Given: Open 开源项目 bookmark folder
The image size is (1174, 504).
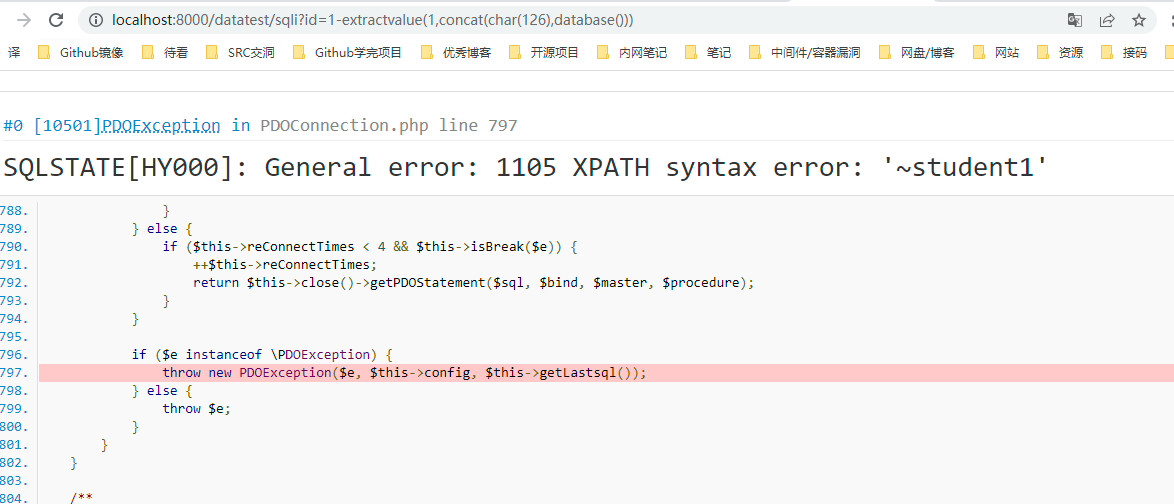Looking at the screenshot, I should (544, 52).
